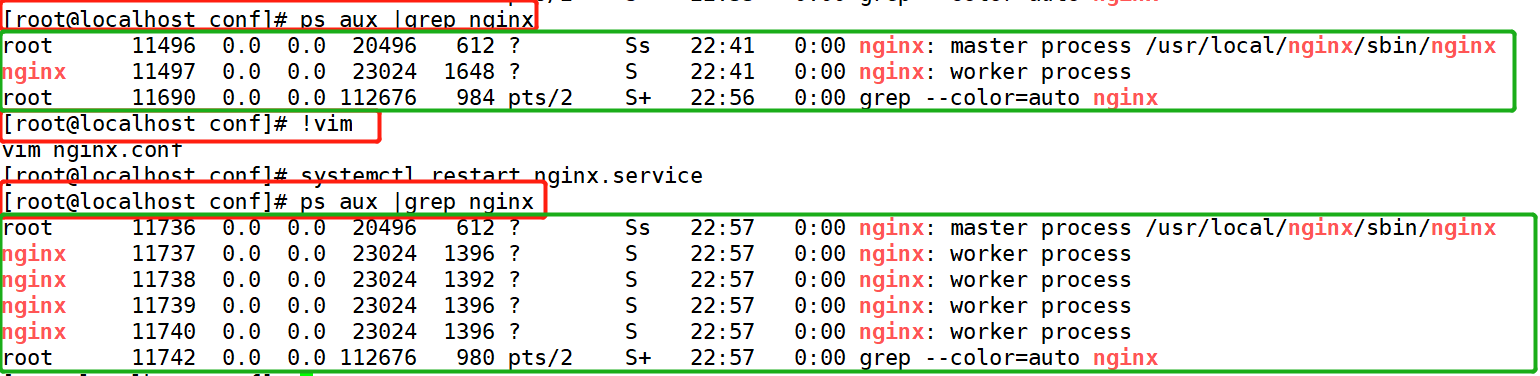Click the 'ps aux |grep nginx' command above PID 11736
This screenshot has height=376, width=1540.
tap(417, 202)
